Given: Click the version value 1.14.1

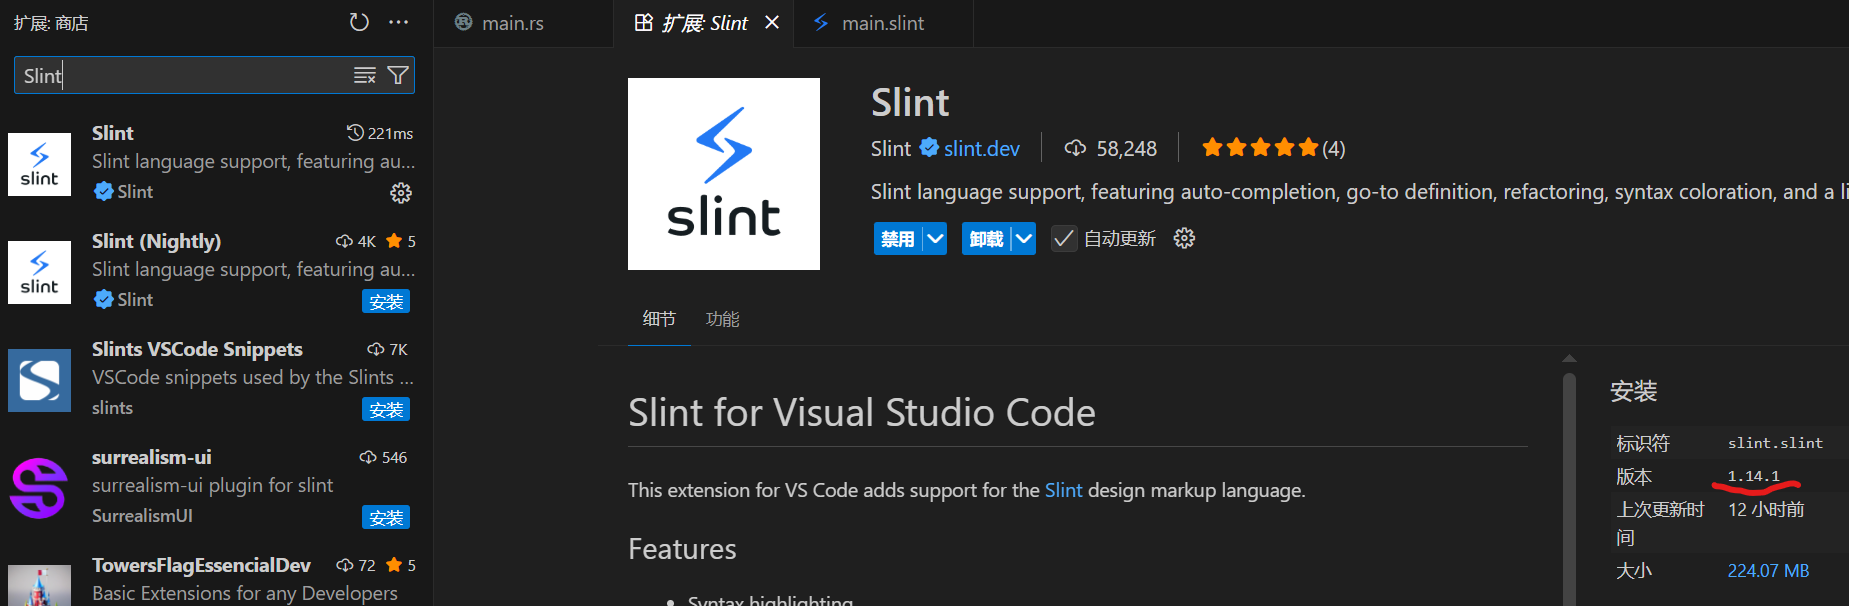Looking at the screenshot, I should (x=1754, y=476).
